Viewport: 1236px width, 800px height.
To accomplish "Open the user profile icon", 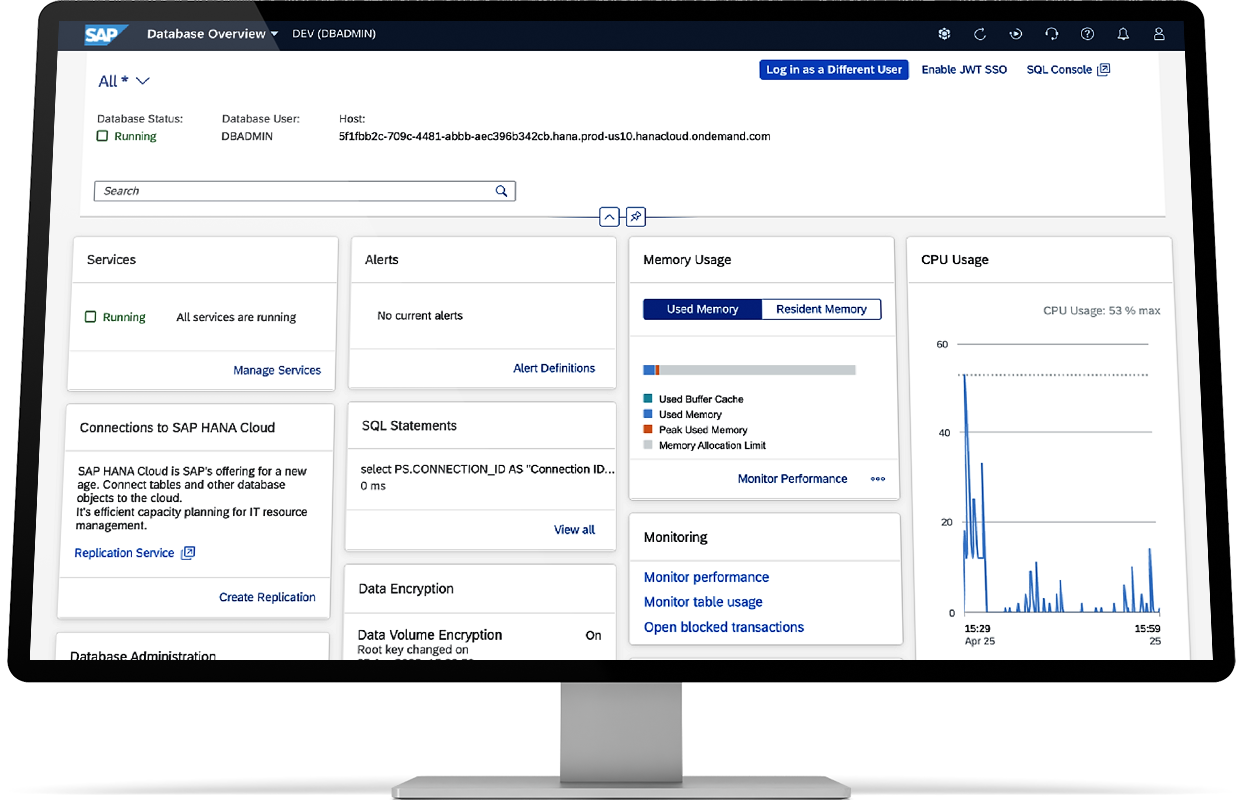I will (x=1160, y=34).
